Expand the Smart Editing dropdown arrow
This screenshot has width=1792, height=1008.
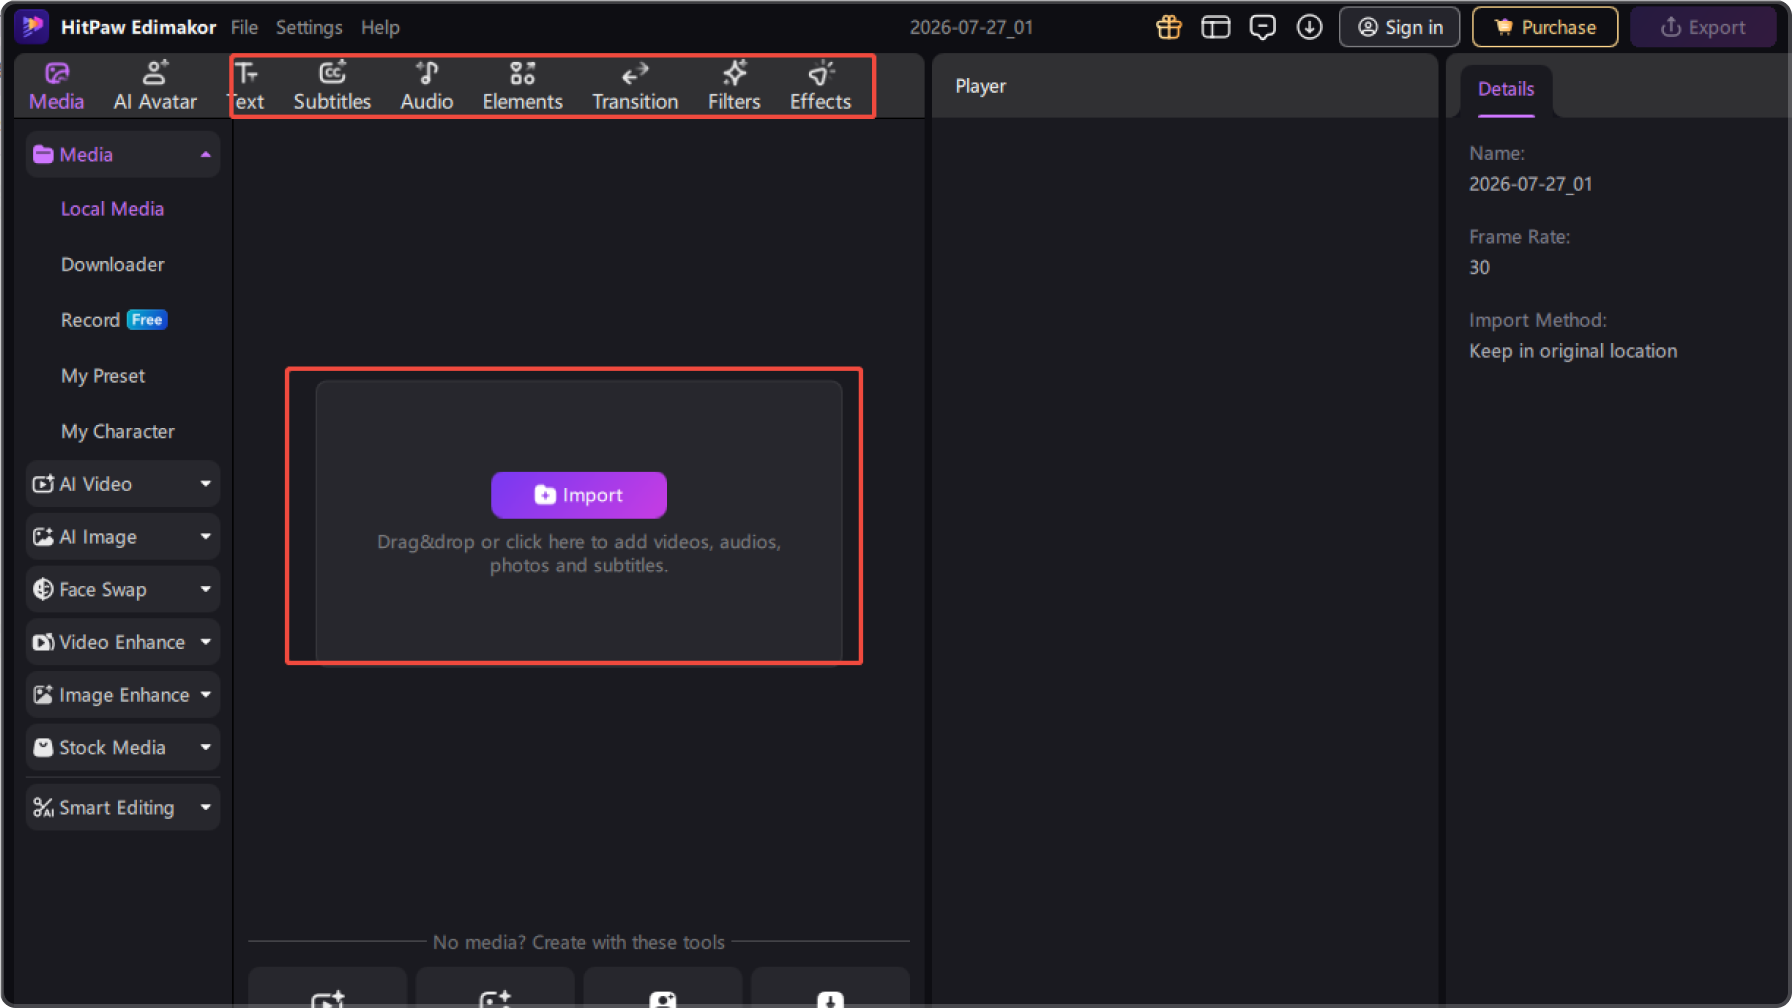pyautogui.click(x=206, y=808)
